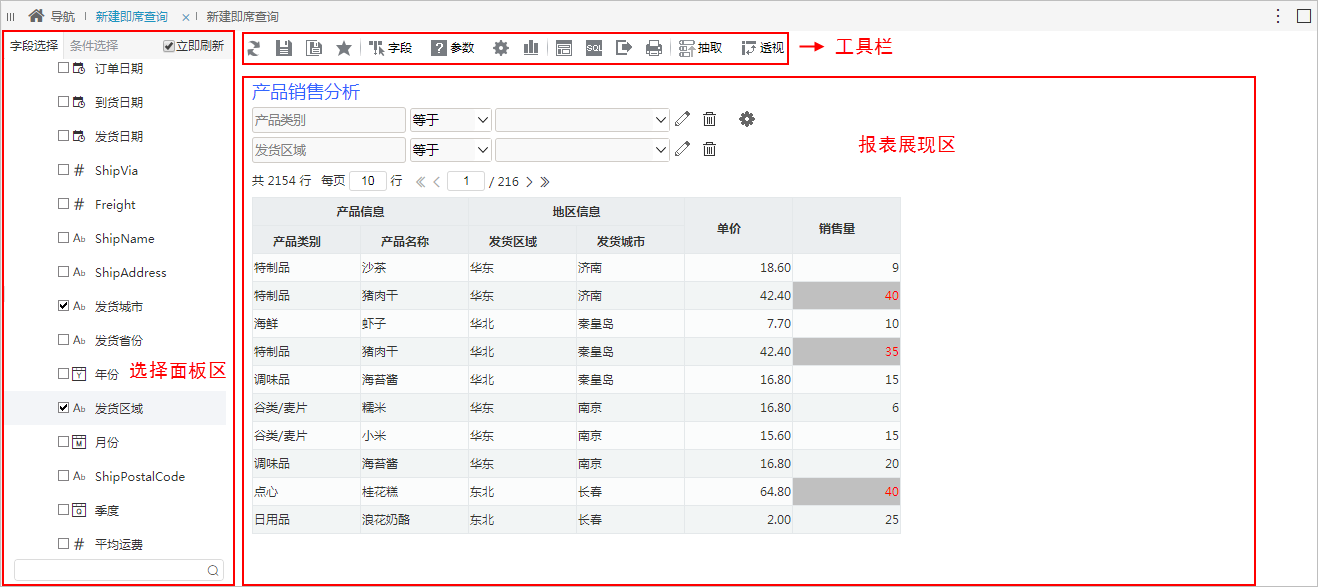The width and height of the screenshot is (1318, 587).
Task: Go to the first page of results
Action: coord(420,182)
